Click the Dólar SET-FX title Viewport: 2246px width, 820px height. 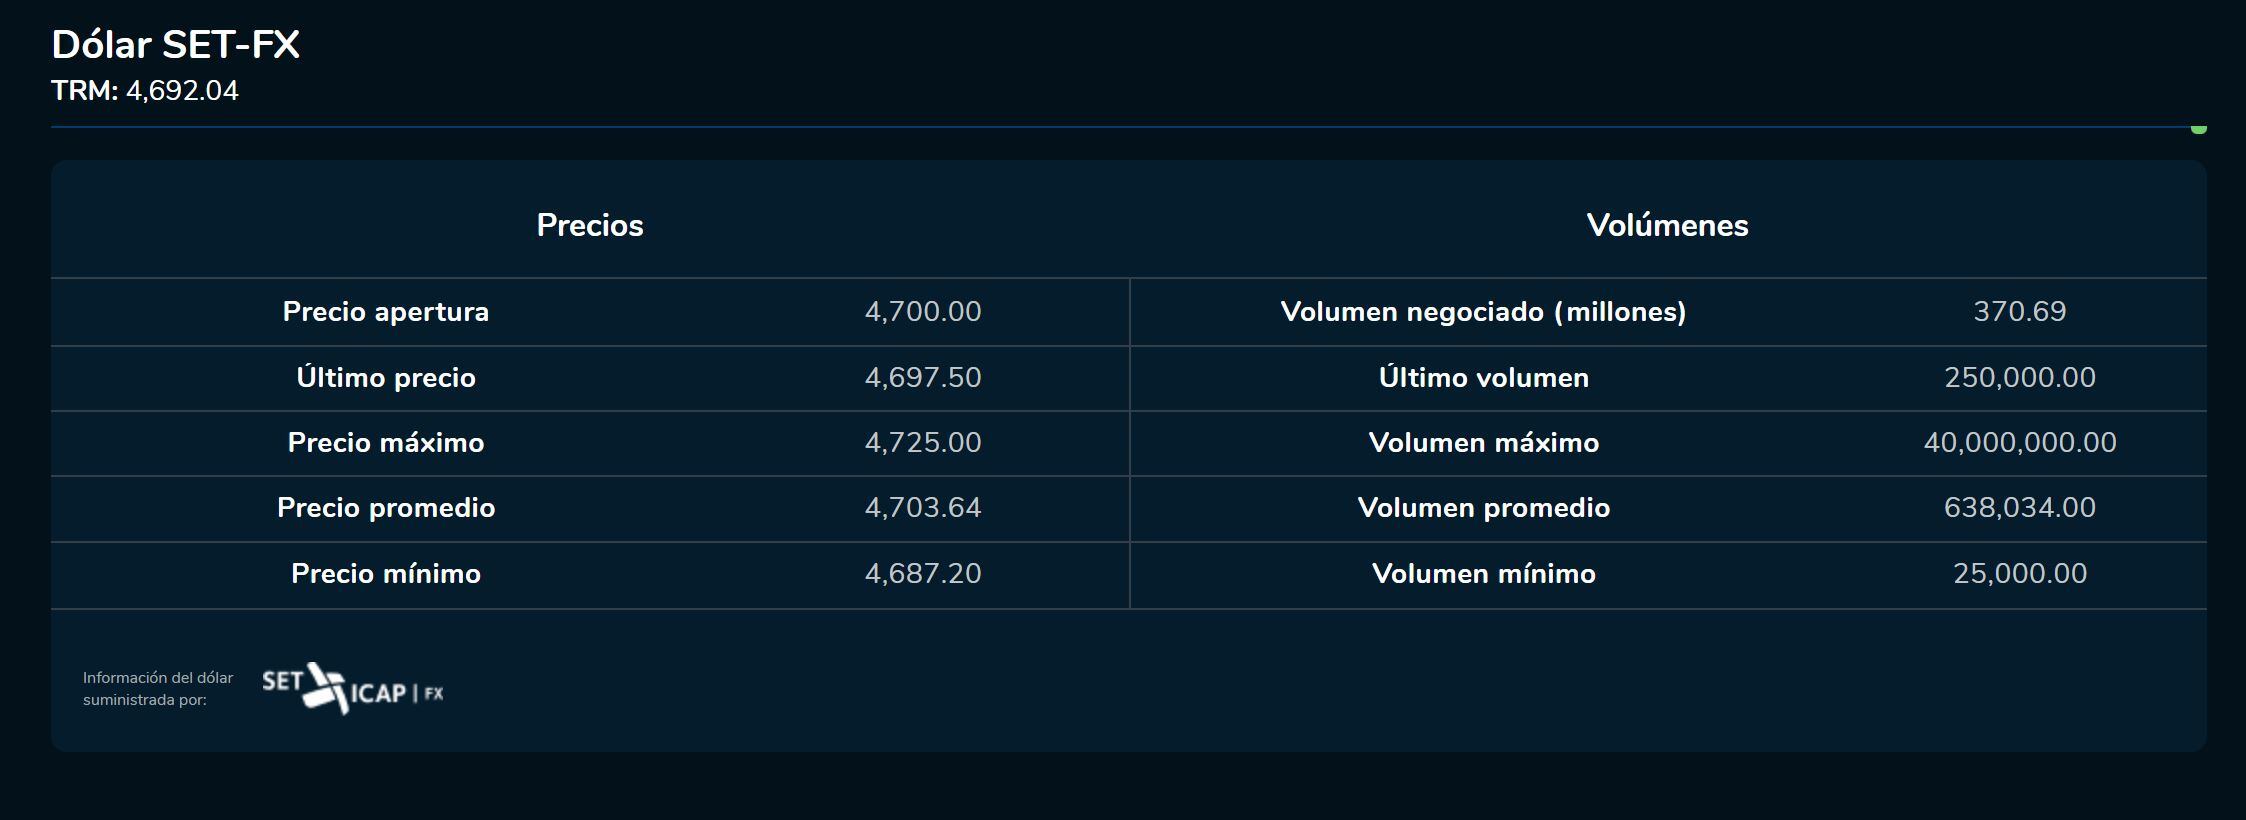tap(176, 45)
